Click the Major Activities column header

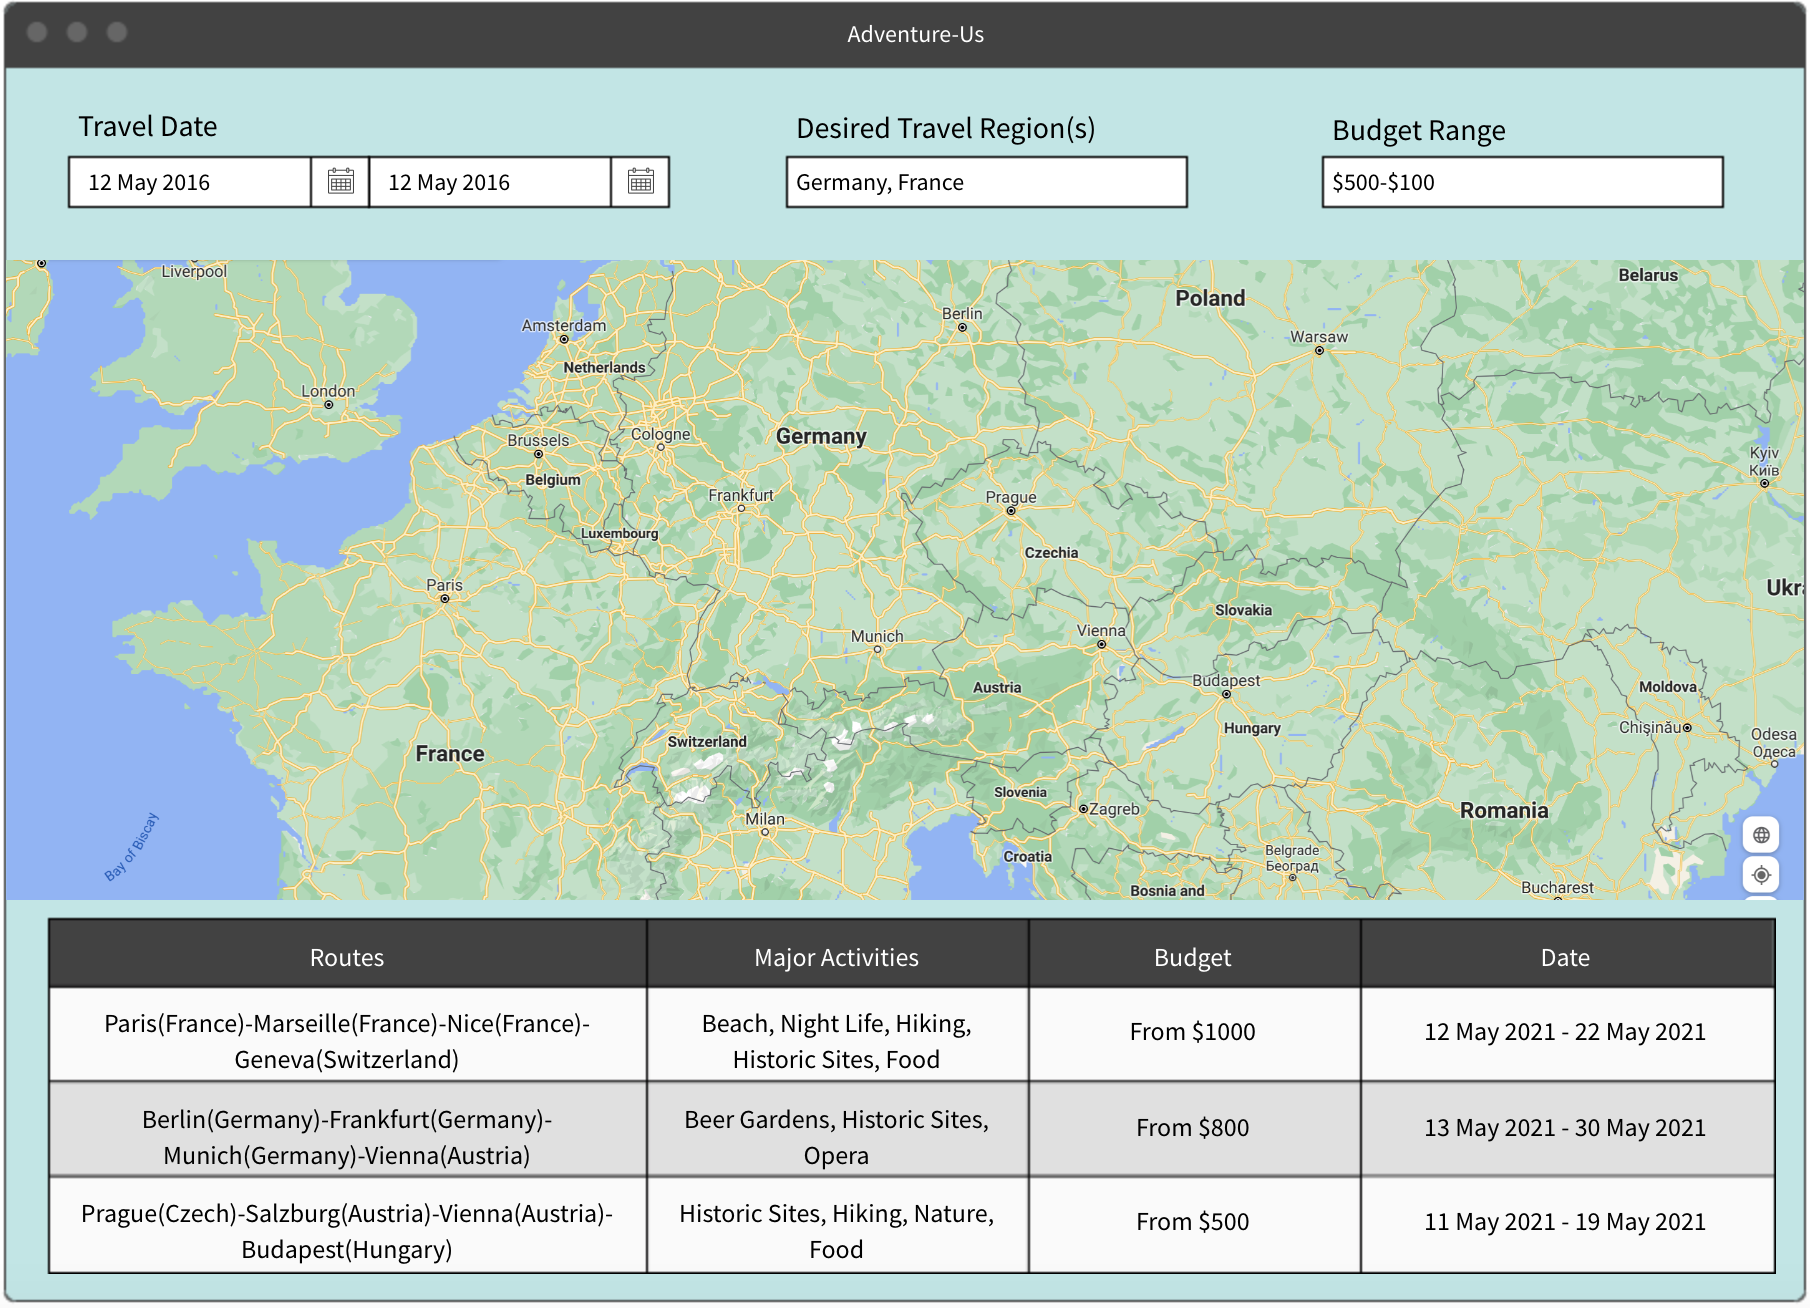837,957
